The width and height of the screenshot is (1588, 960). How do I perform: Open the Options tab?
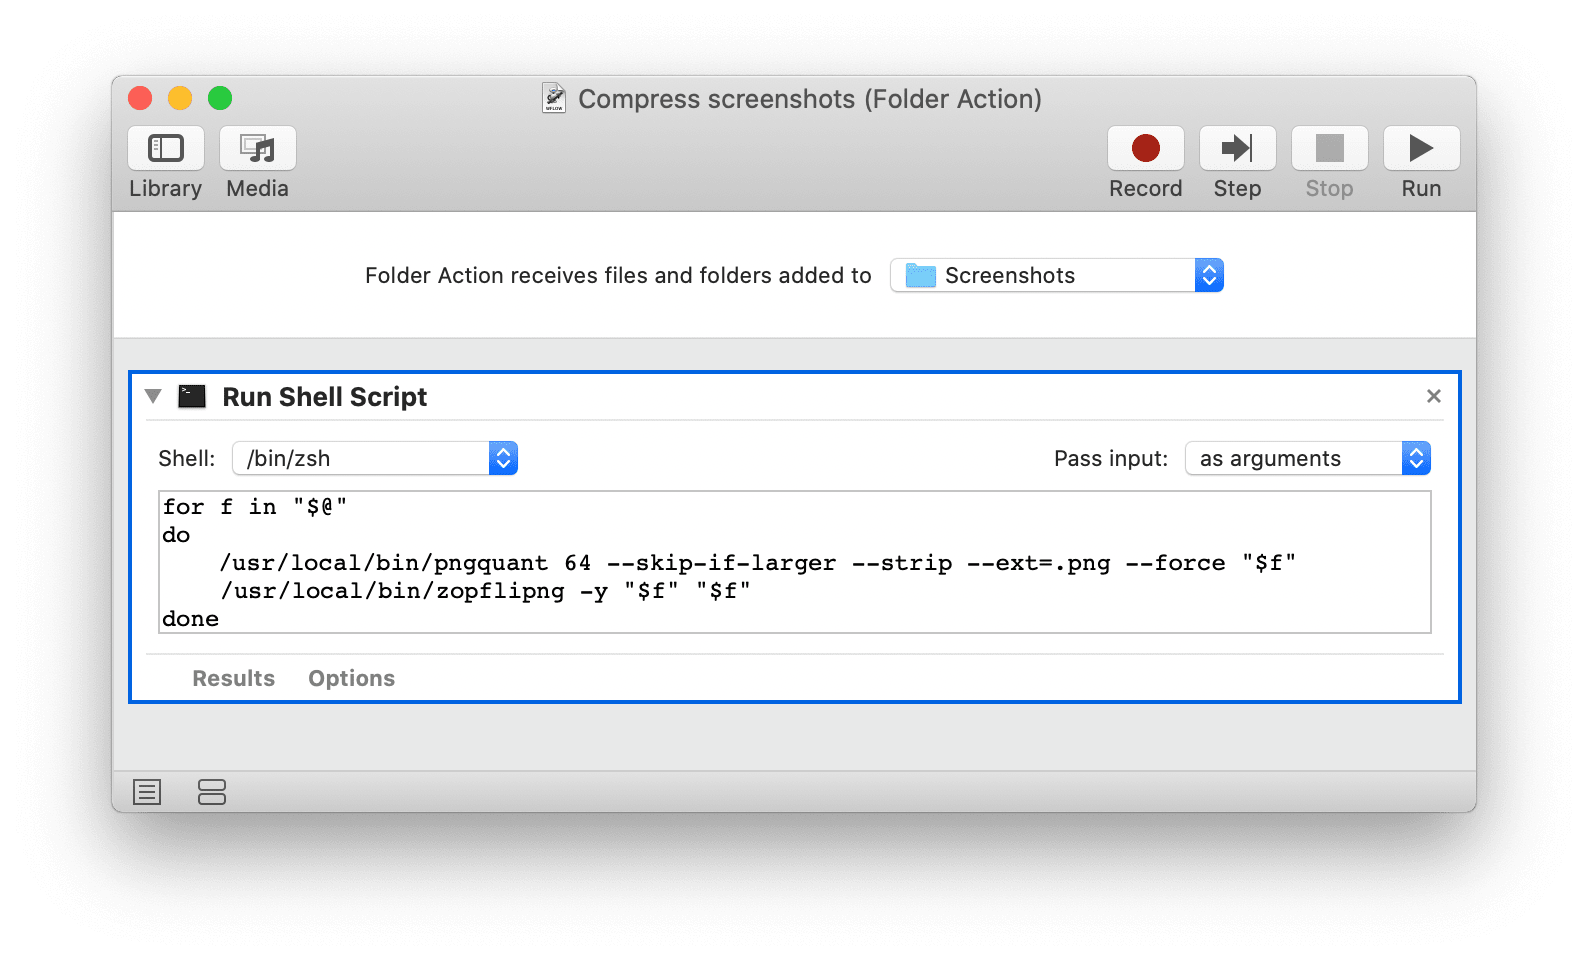click(351, 679)
